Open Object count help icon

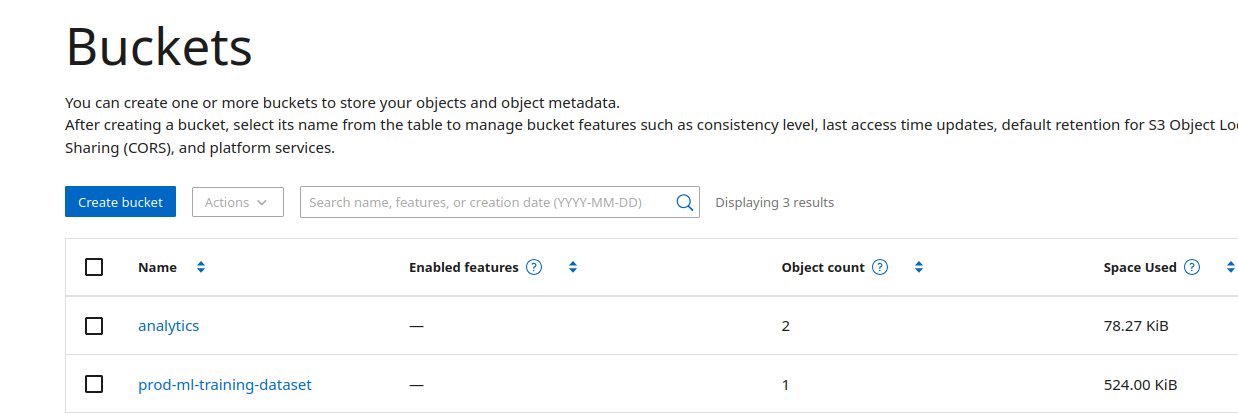[x=880, y=267]
